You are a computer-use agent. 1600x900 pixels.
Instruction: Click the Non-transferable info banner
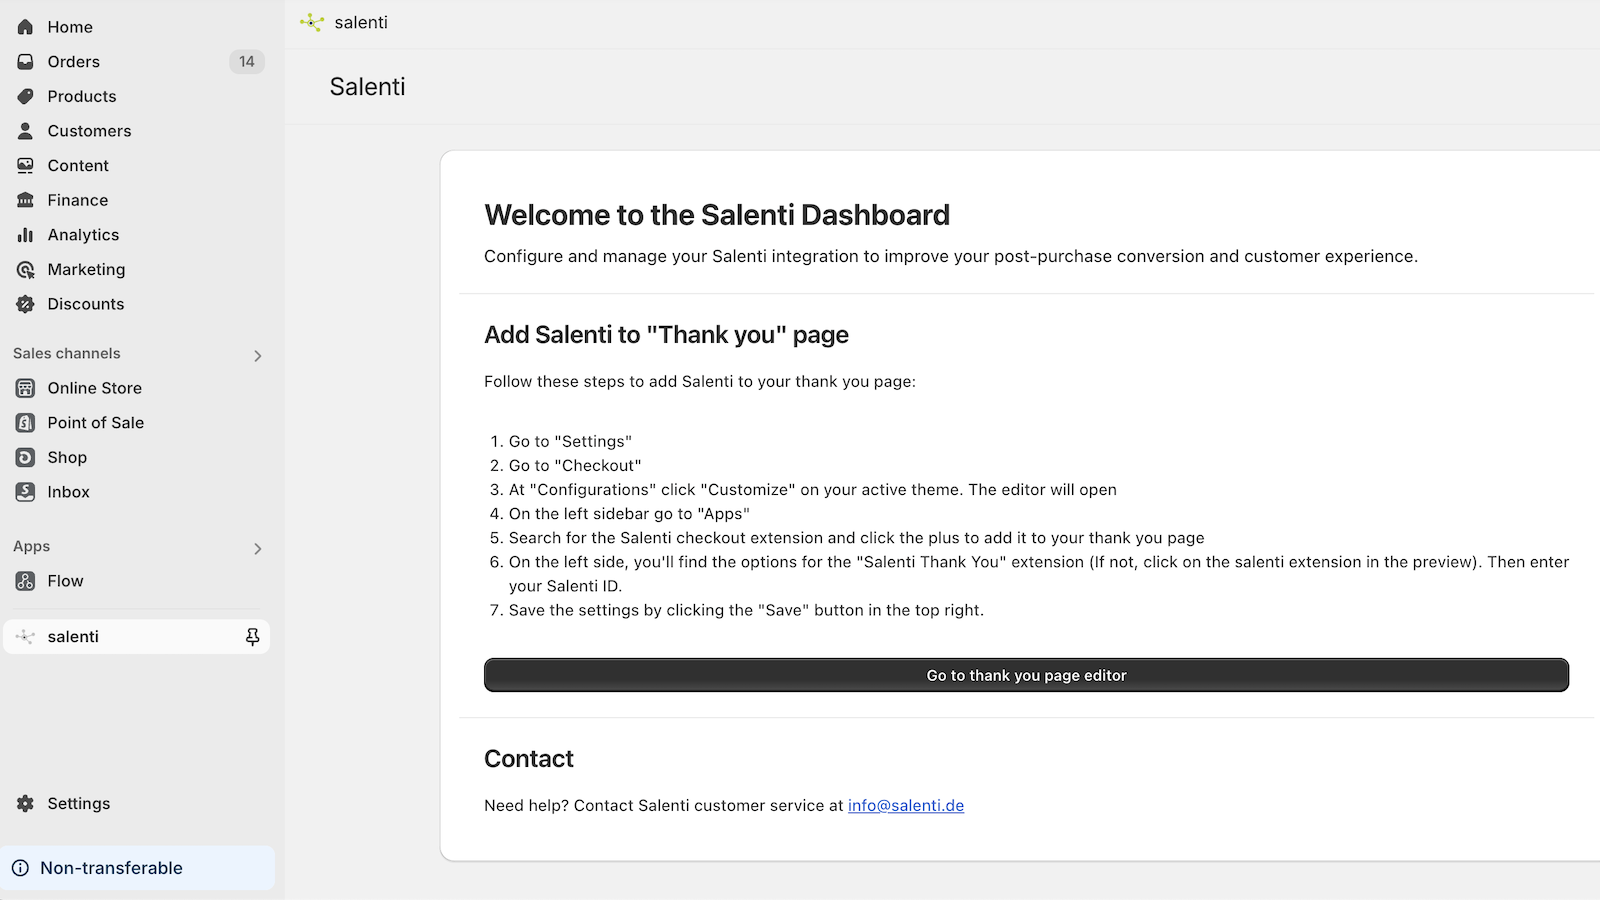click(137, 868)
